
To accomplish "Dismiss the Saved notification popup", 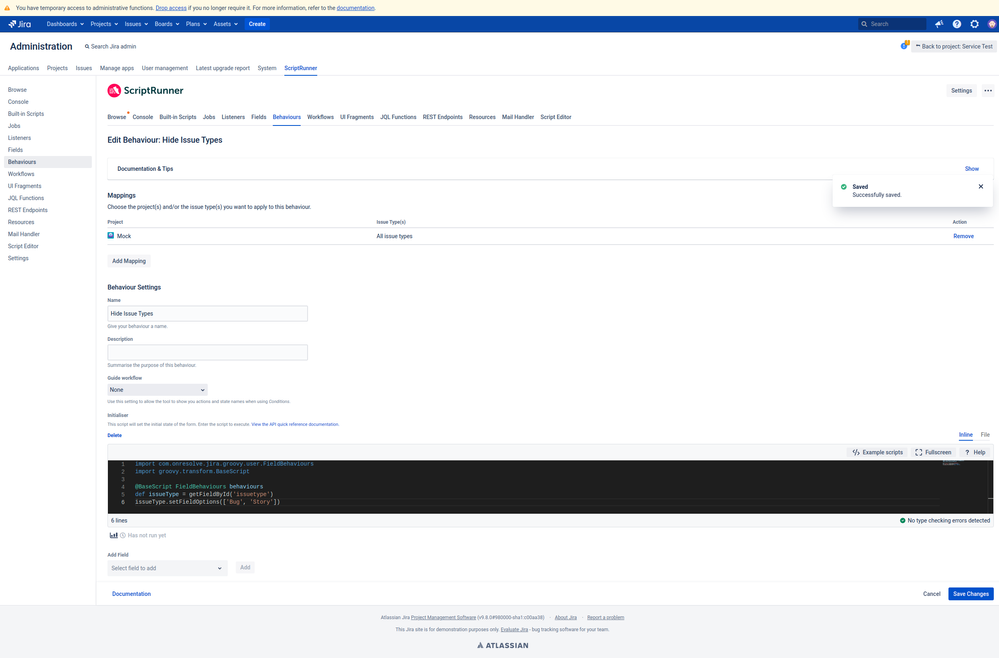I will [980, 186].
